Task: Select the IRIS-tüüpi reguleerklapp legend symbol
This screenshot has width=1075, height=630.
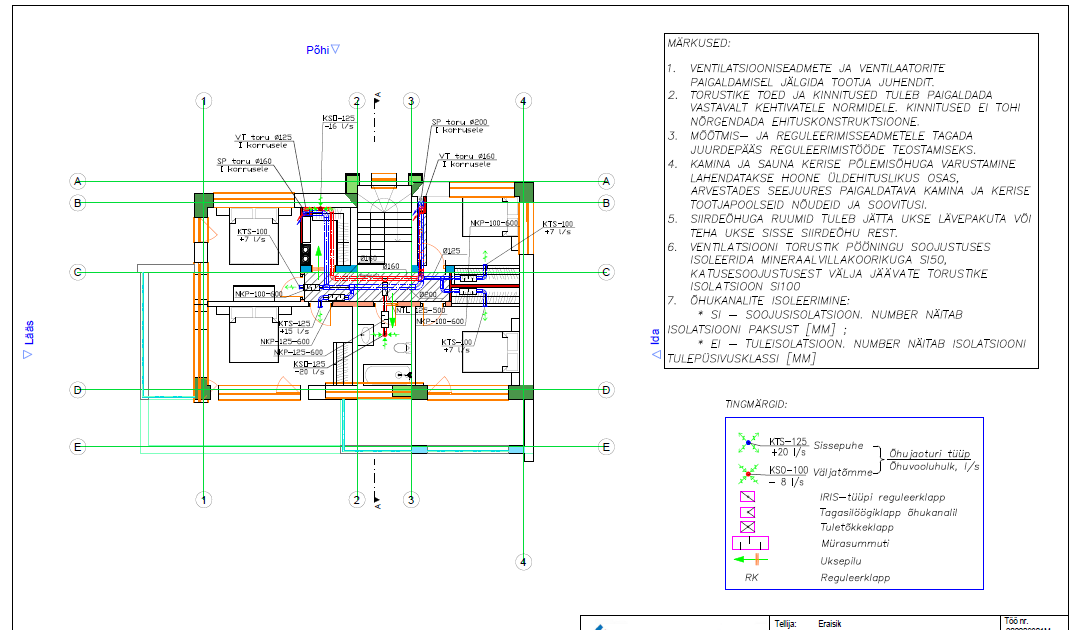Action: tap(747, 497)
